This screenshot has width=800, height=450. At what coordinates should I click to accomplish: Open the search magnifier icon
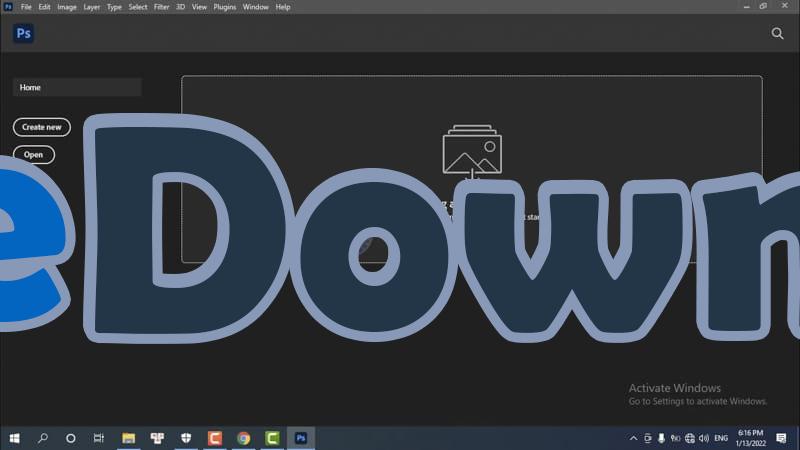click(778, 33)
